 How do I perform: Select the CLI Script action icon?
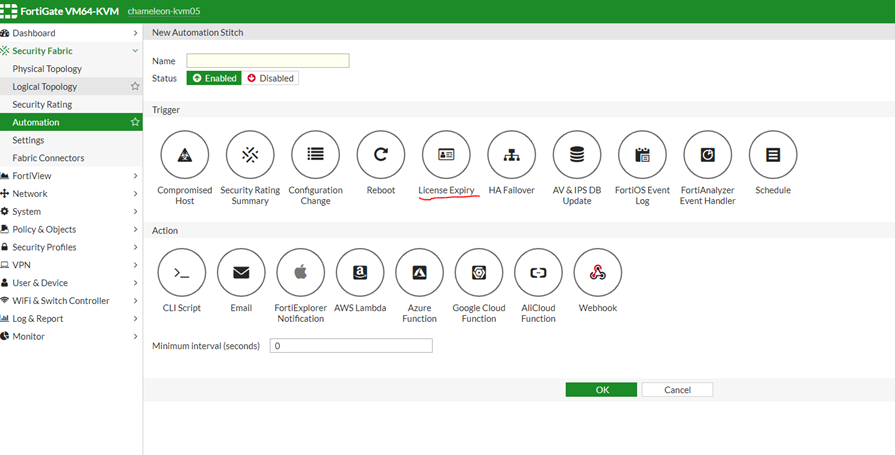coord(182,273)
